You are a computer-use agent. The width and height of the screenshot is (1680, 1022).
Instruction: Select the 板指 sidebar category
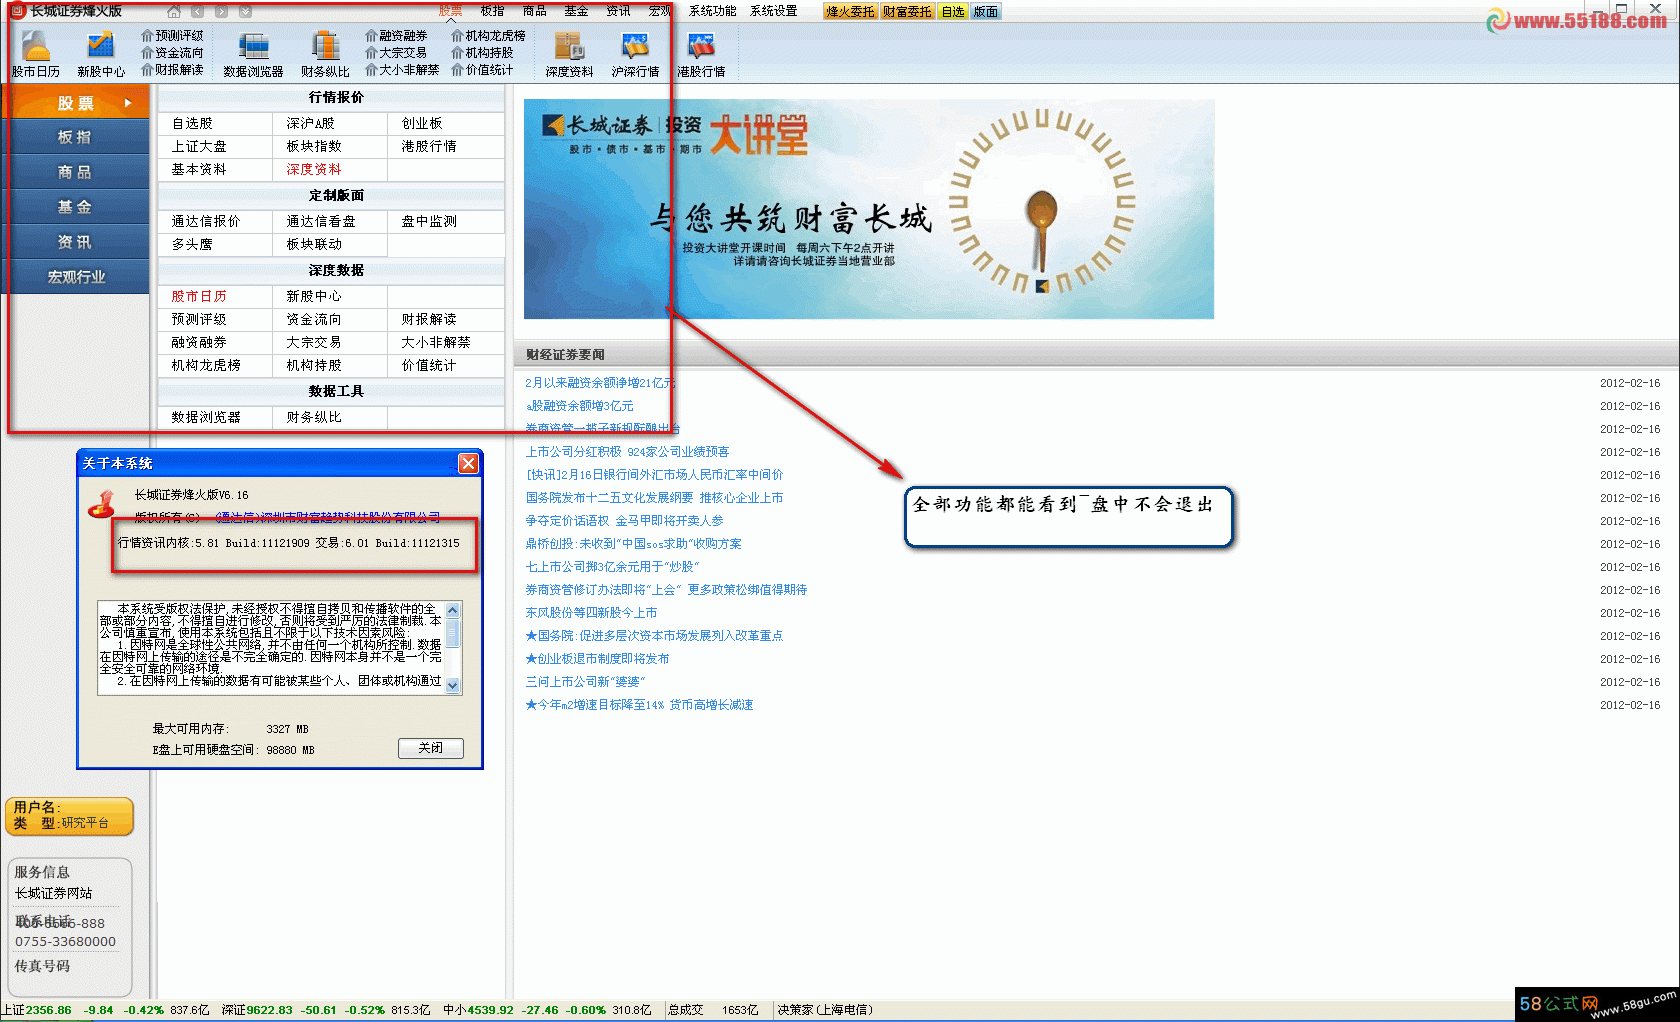coord(75,137)
